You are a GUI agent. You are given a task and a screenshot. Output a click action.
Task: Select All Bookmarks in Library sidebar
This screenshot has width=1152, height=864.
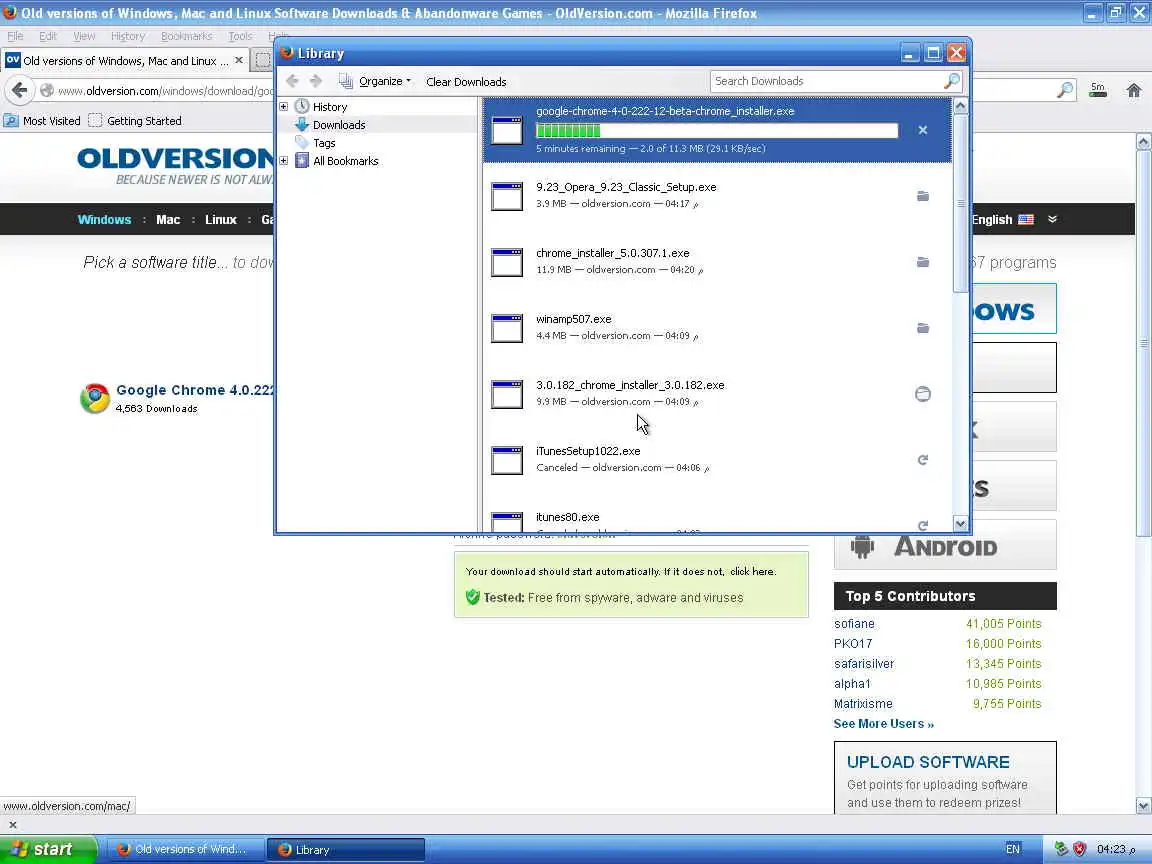[x=345, y=161]
